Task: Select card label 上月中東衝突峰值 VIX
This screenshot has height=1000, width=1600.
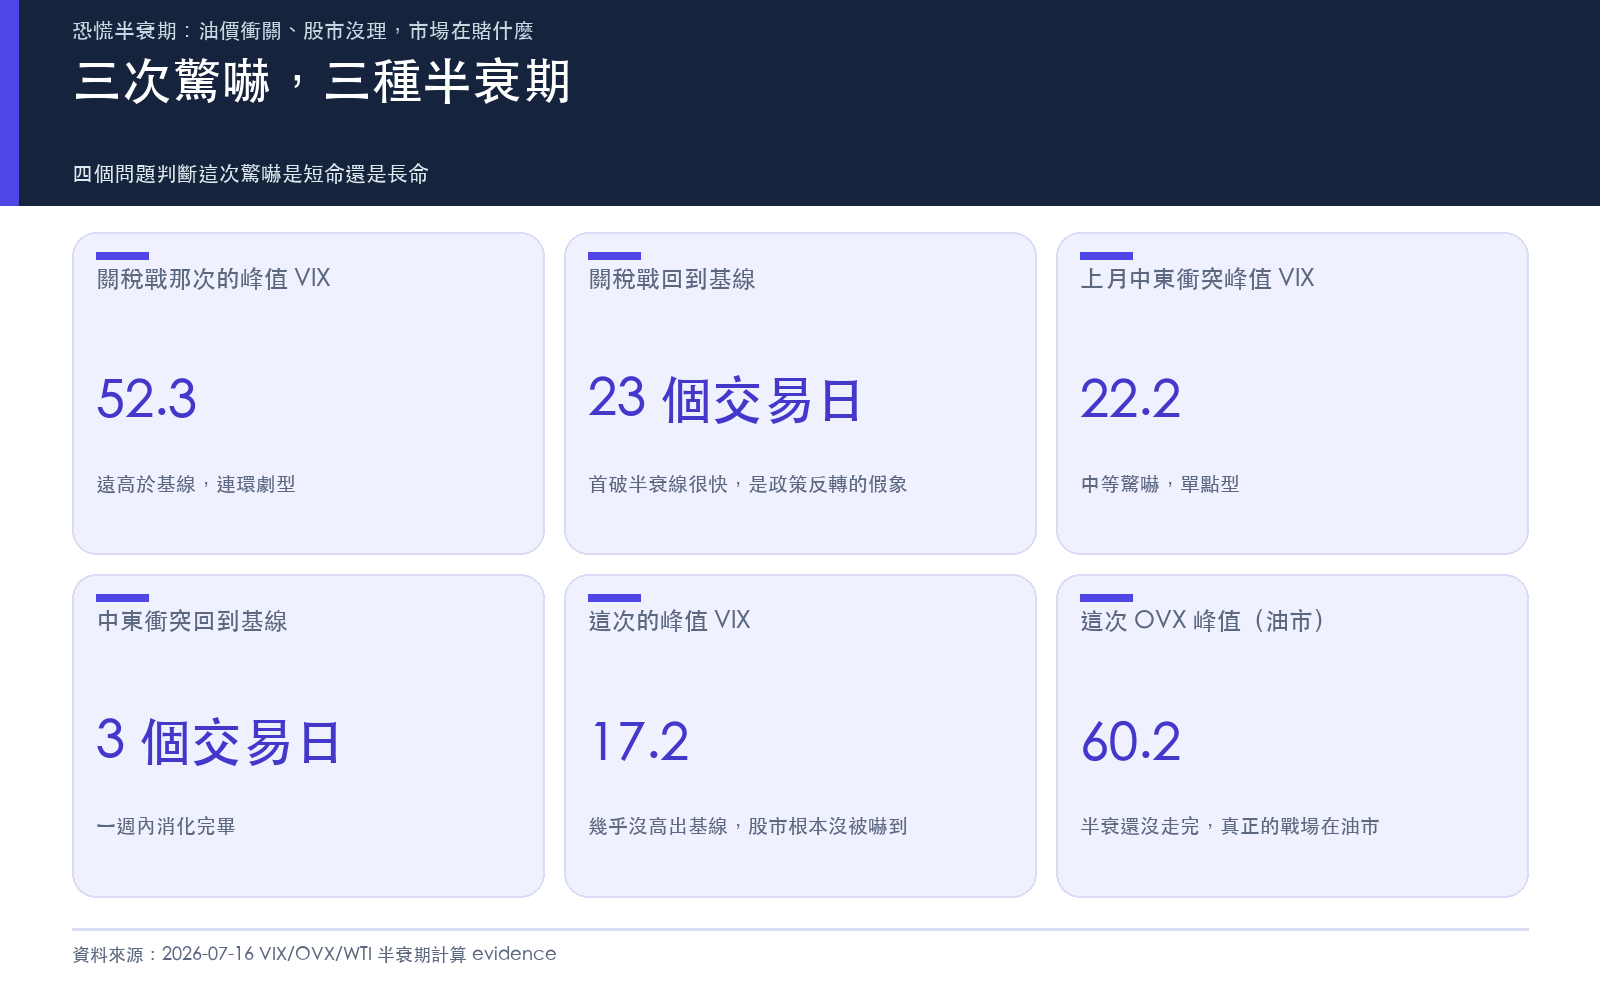Action: (x=1198, y=278)
